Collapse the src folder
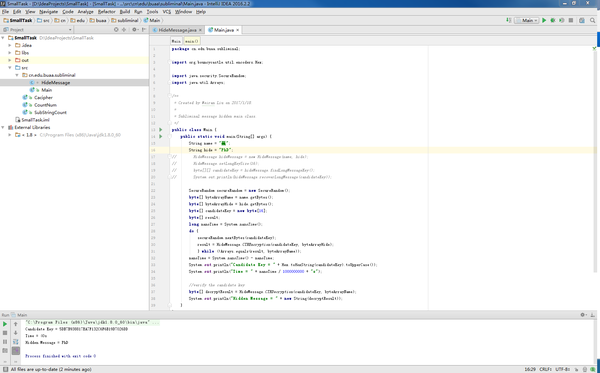The width and height of the screenshot is (600, 373). 10,68
